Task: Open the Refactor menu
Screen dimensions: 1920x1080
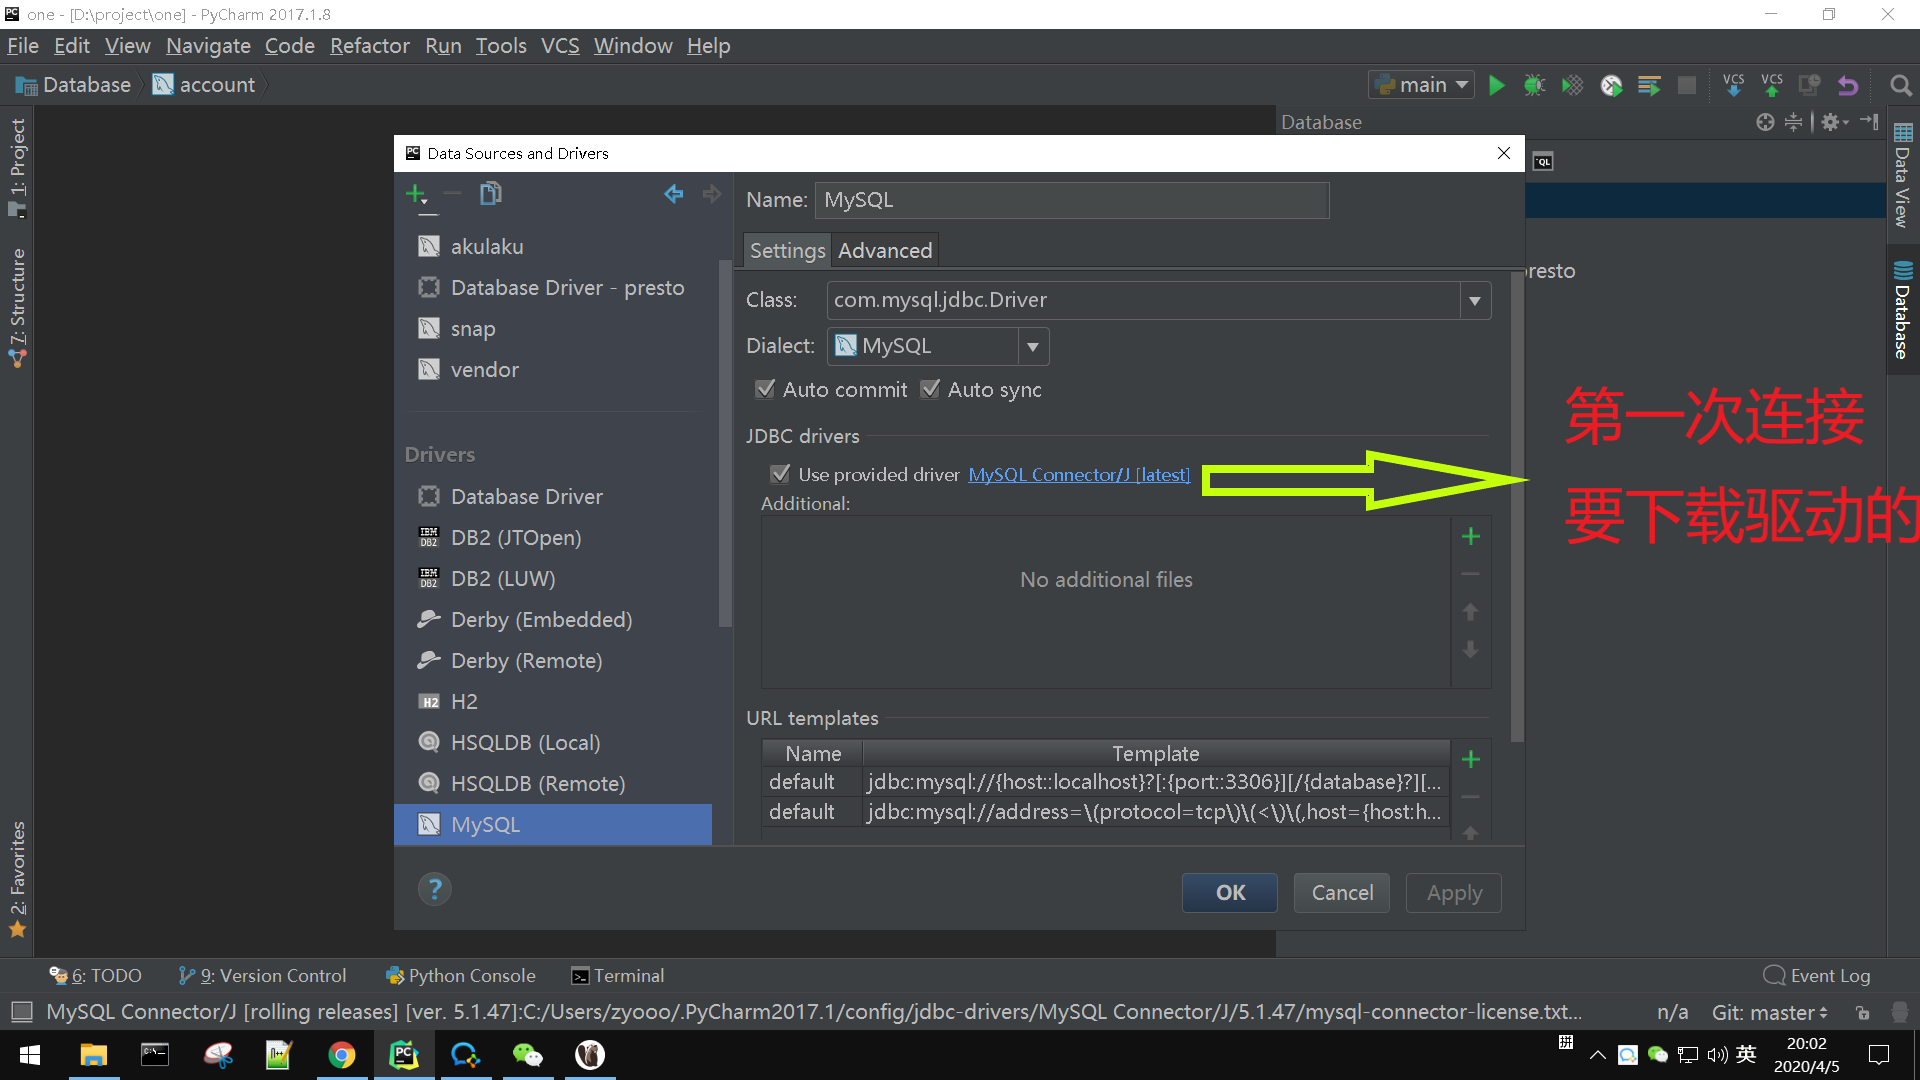Action: (369, 46)
